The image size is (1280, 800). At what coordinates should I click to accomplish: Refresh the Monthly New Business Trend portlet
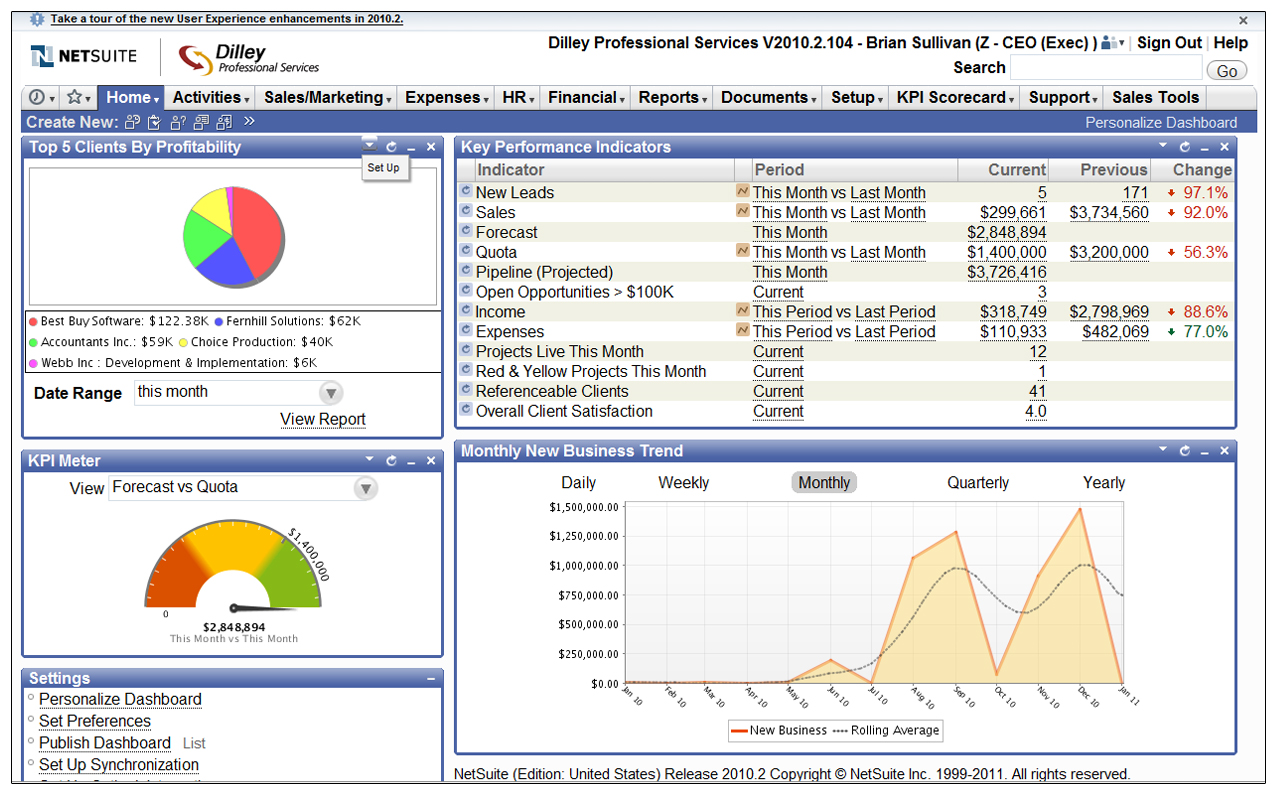pos(1185,451)
